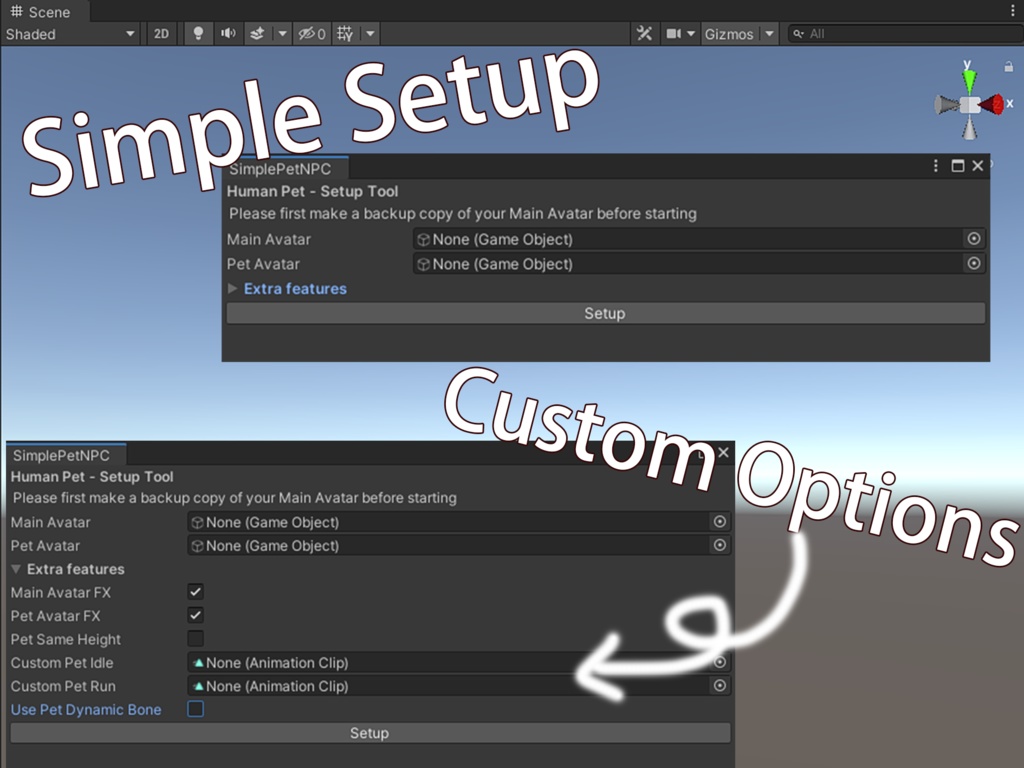Open Main Avatar object picker in upper window
The height and width of the screenshot is (768, 1024).
[974, 239]
